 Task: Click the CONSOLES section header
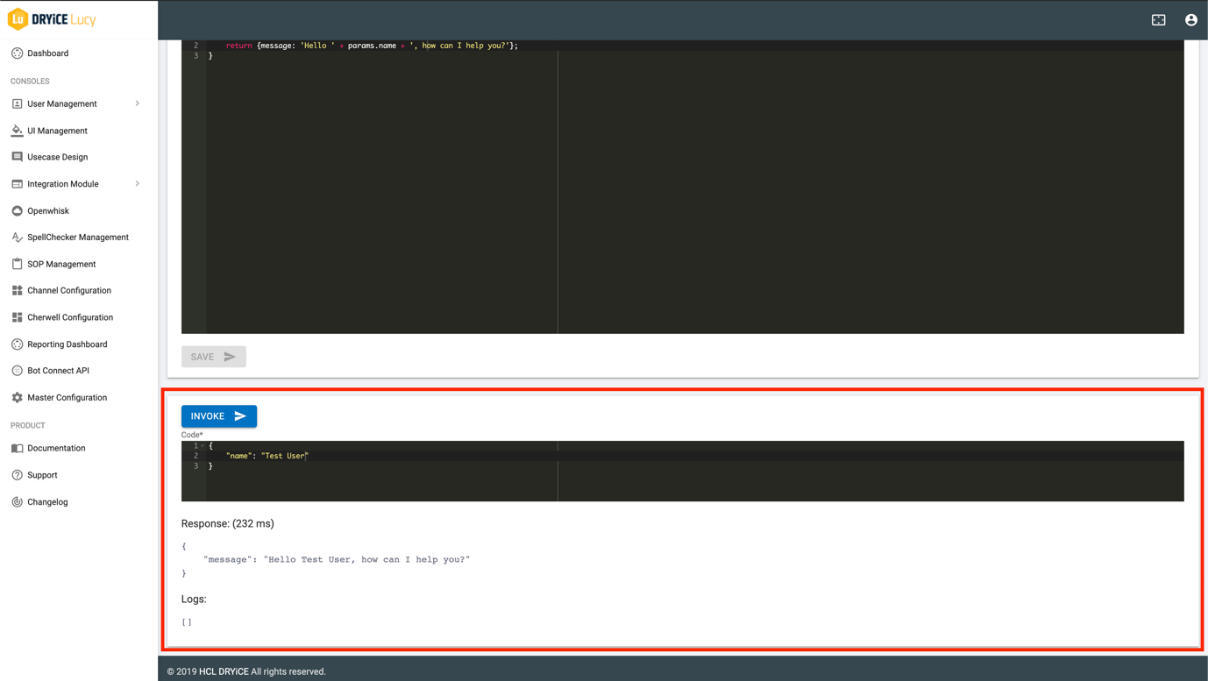pyautogui.click(x=30, y=81)
